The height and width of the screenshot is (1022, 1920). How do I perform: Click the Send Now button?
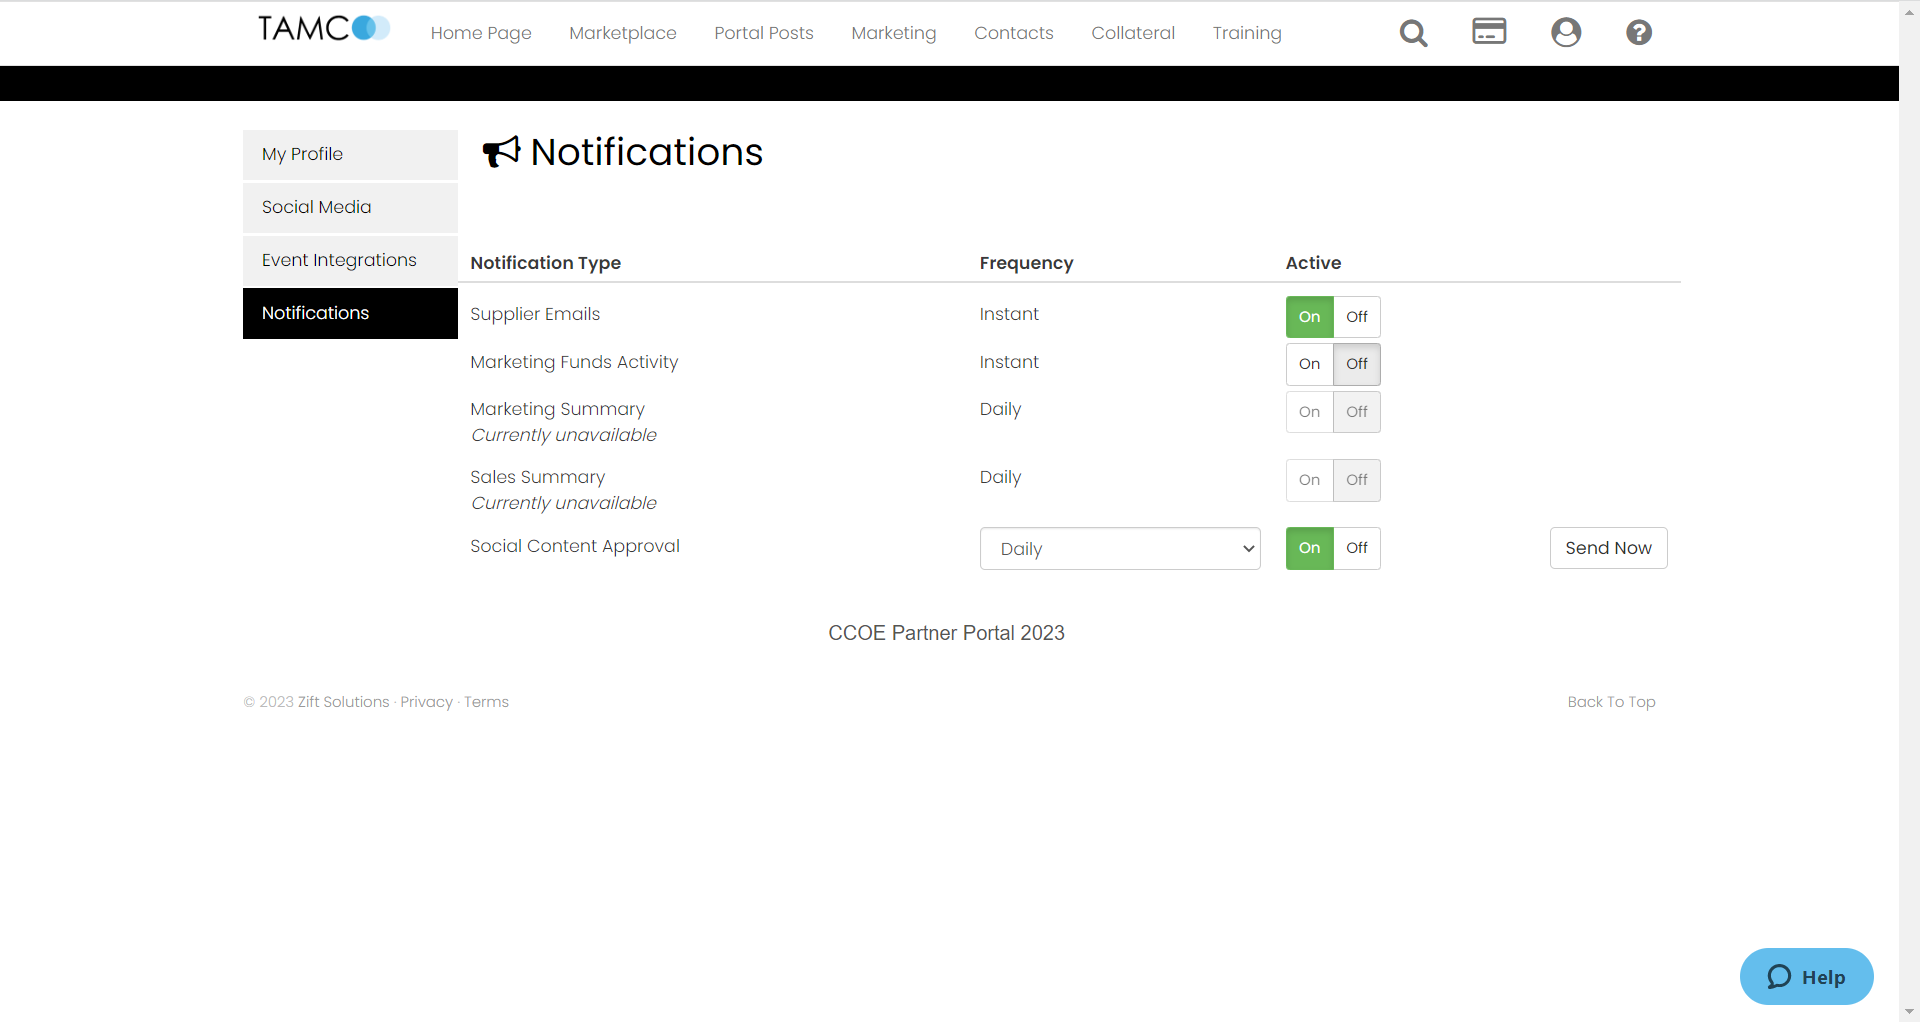pyautogui.click(x=1608, y=548)
